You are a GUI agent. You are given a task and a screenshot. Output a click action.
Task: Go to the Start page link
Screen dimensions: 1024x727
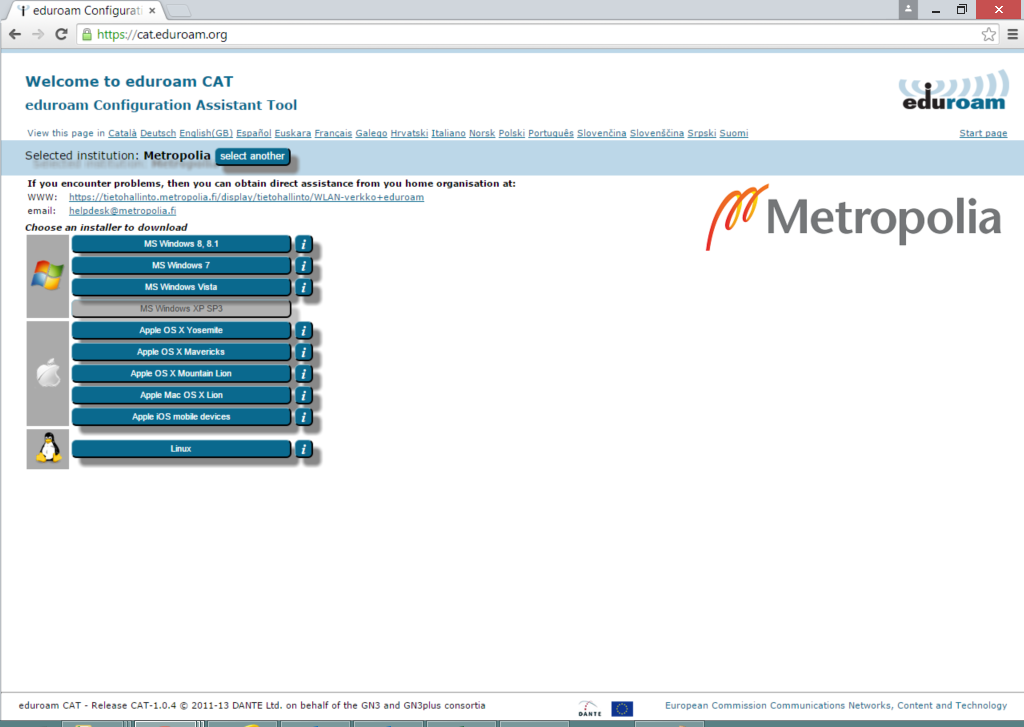983,133
